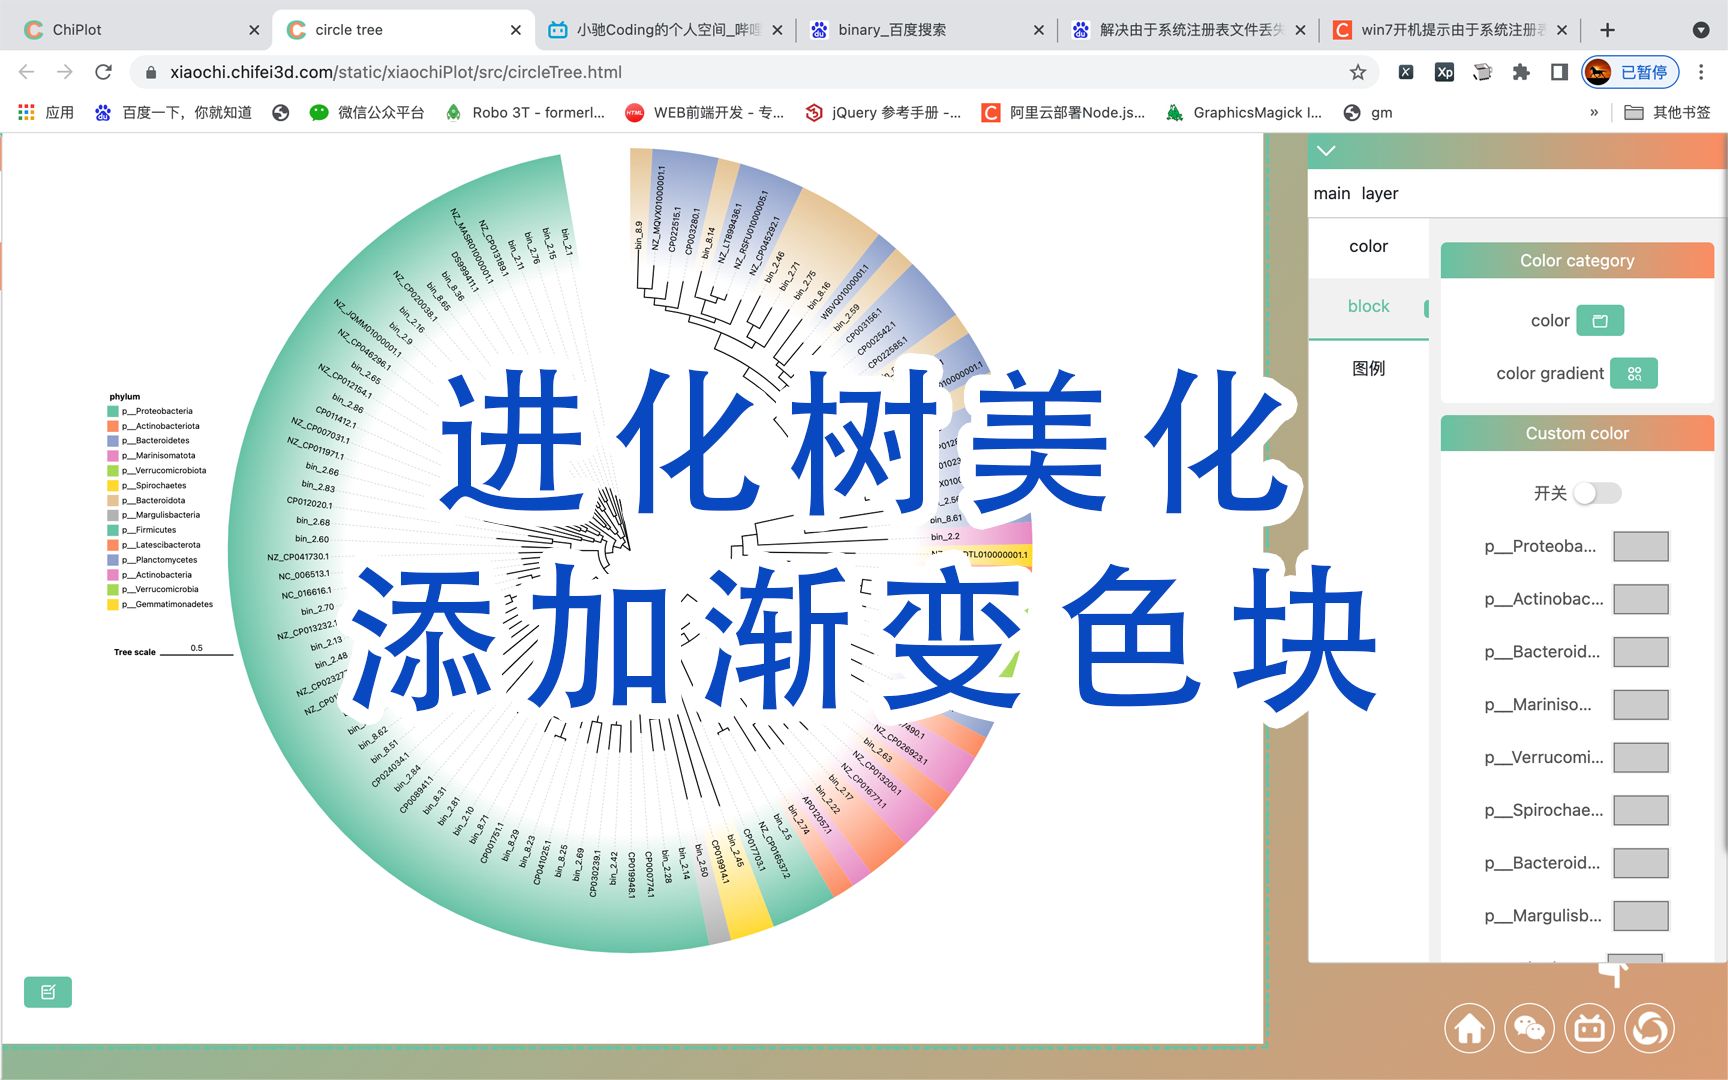Open the gm bookmark

[x=1368, y=113]
